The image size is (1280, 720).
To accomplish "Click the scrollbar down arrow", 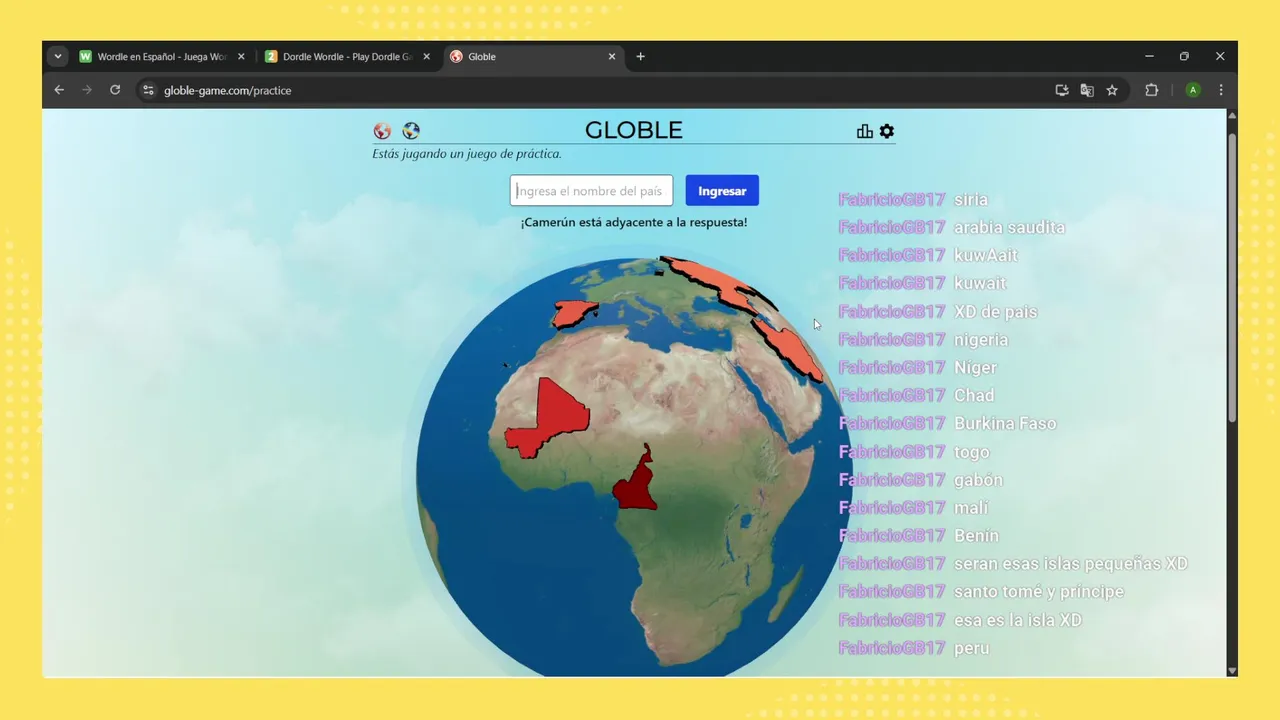I will [1232, 671].
